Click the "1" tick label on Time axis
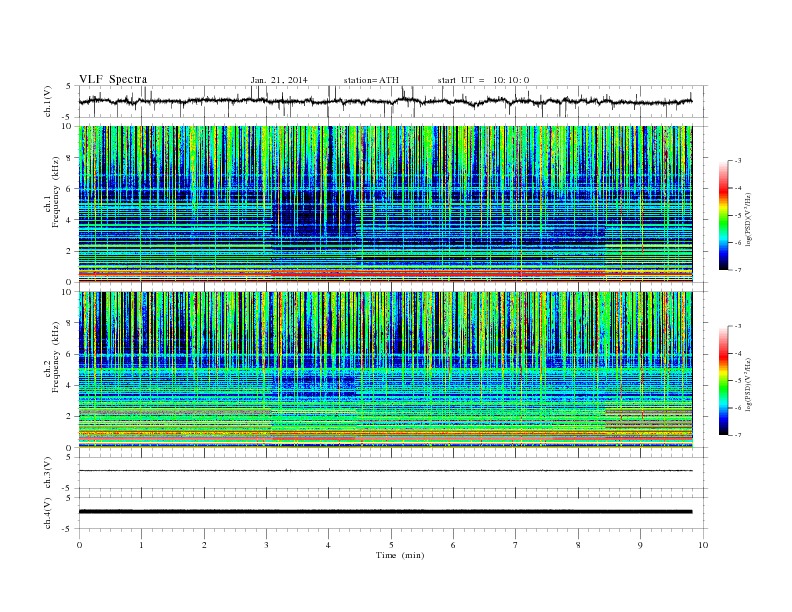The width and height of the screenshot is (792, 612). click(141, 545)
